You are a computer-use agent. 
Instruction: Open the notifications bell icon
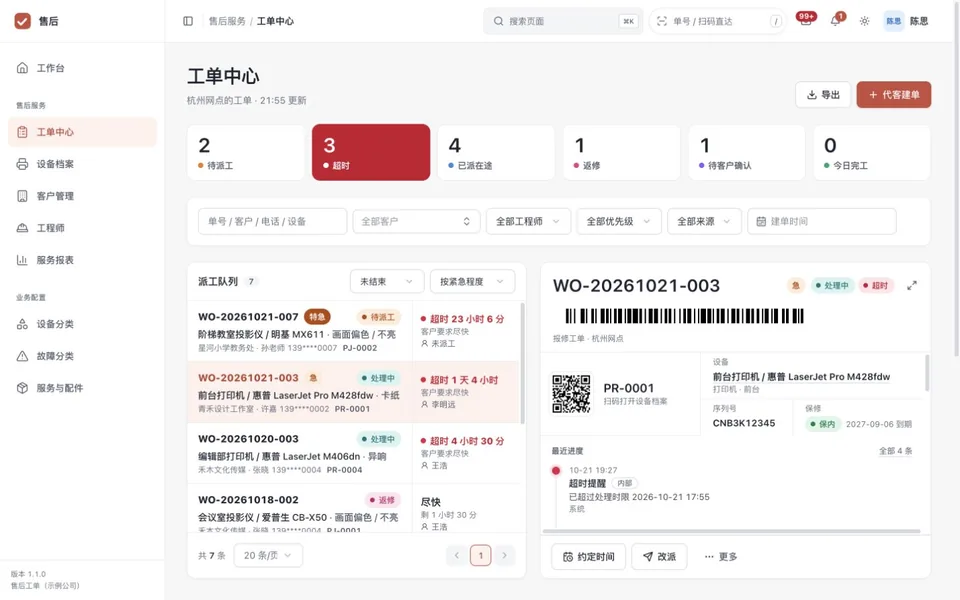click(x=835, y=21)
